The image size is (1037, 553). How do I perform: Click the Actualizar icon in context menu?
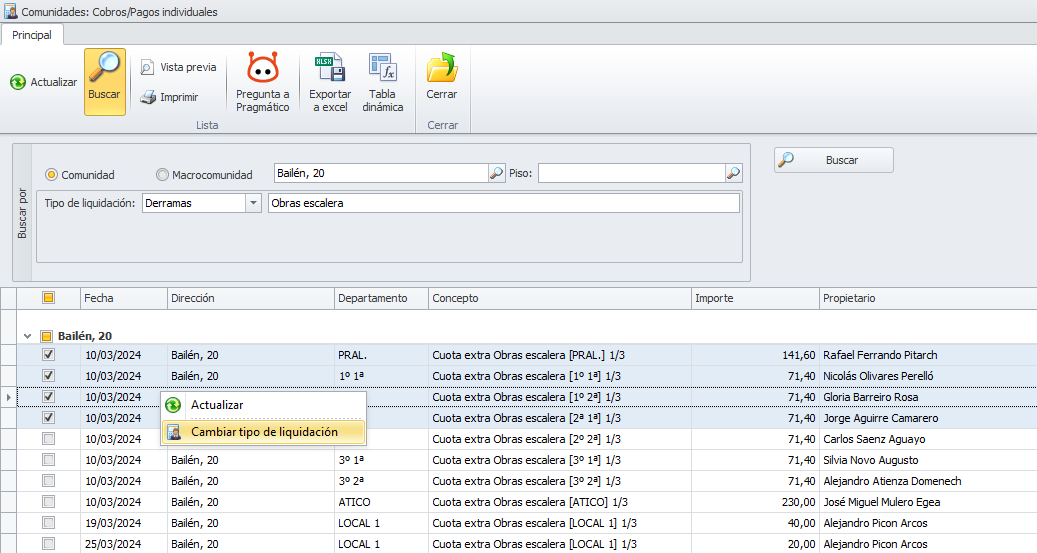click(x=173, y=405)
